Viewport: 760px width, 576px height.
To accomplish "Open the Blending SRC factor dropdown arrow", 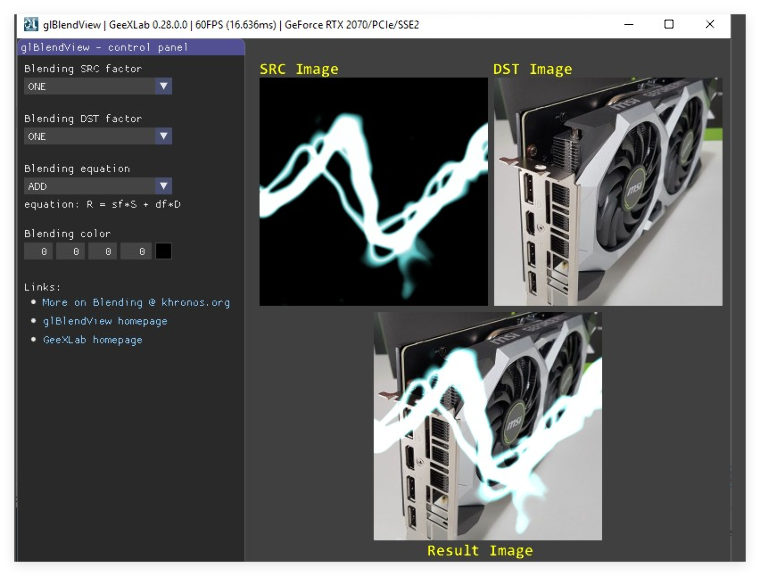I will coord(164,86).
